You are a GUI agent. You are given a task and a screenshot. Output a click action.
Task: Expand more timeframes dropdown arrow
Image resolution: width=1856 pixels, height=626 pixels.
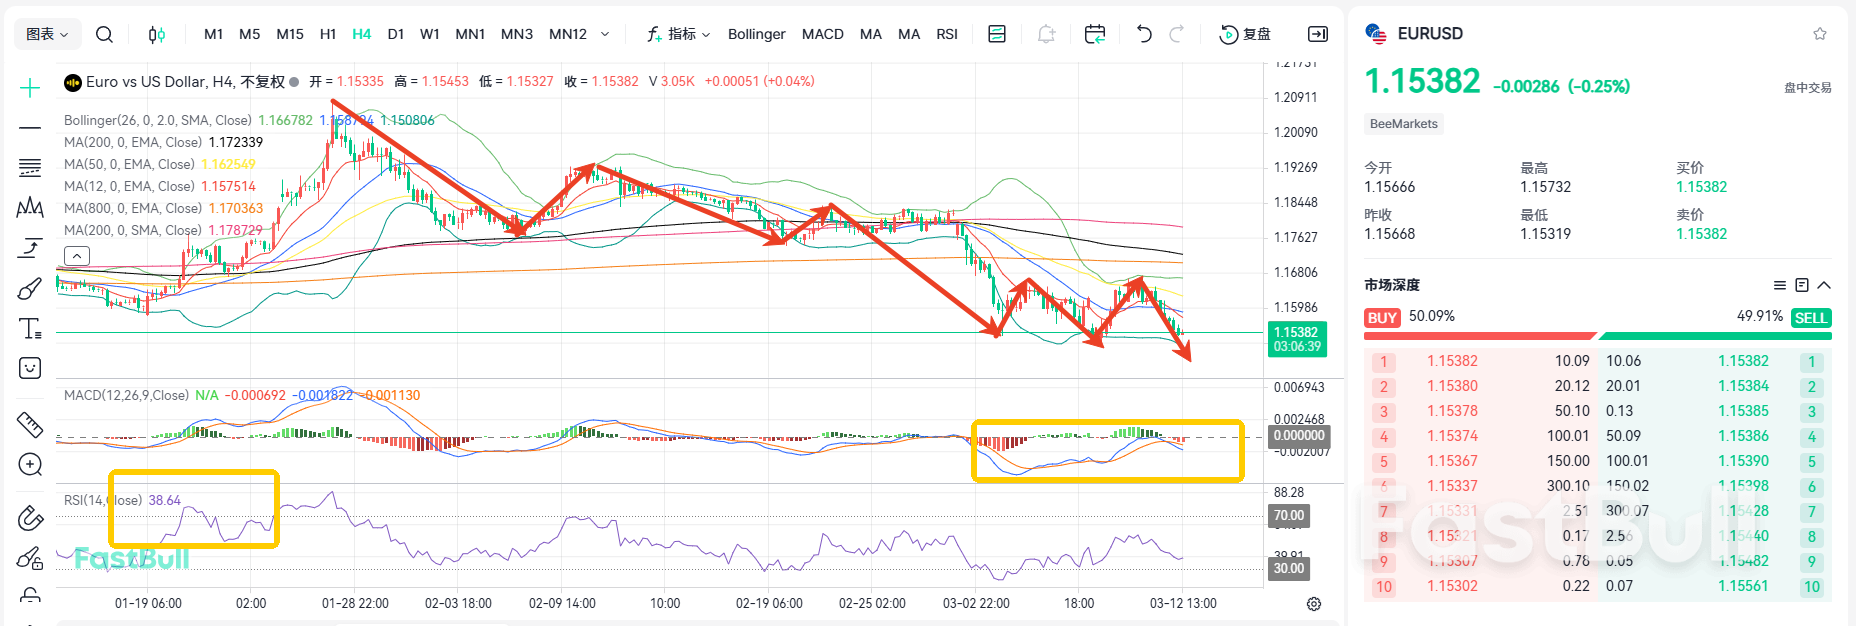605,34
